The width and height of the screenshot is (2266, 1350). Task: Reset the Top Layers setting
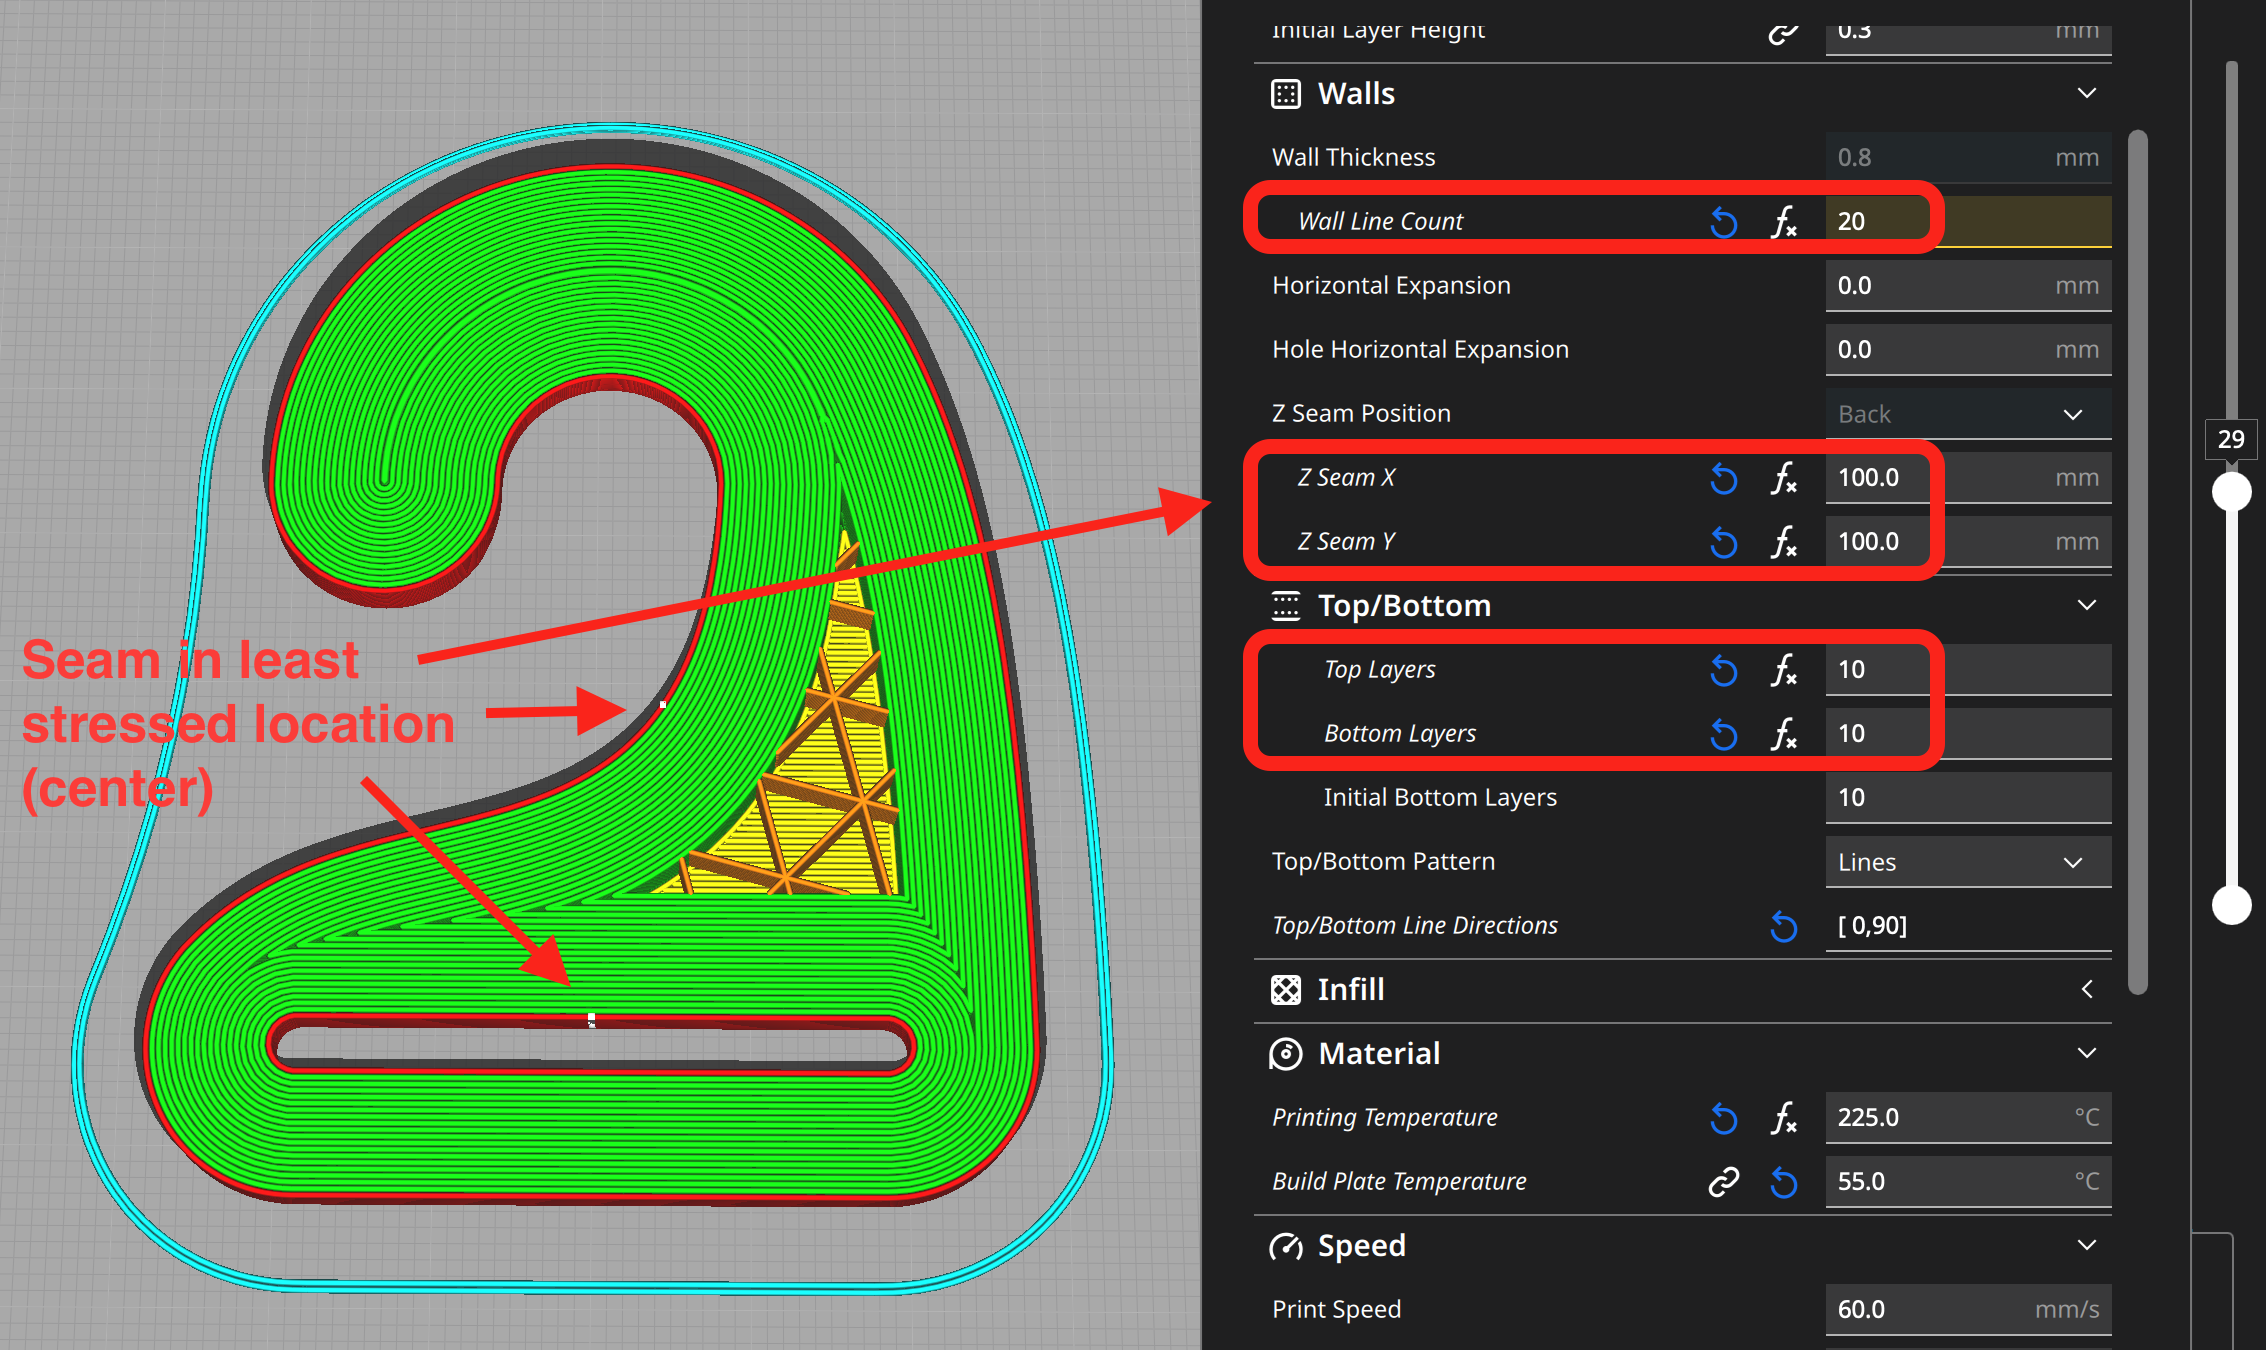coord(1724,670)
